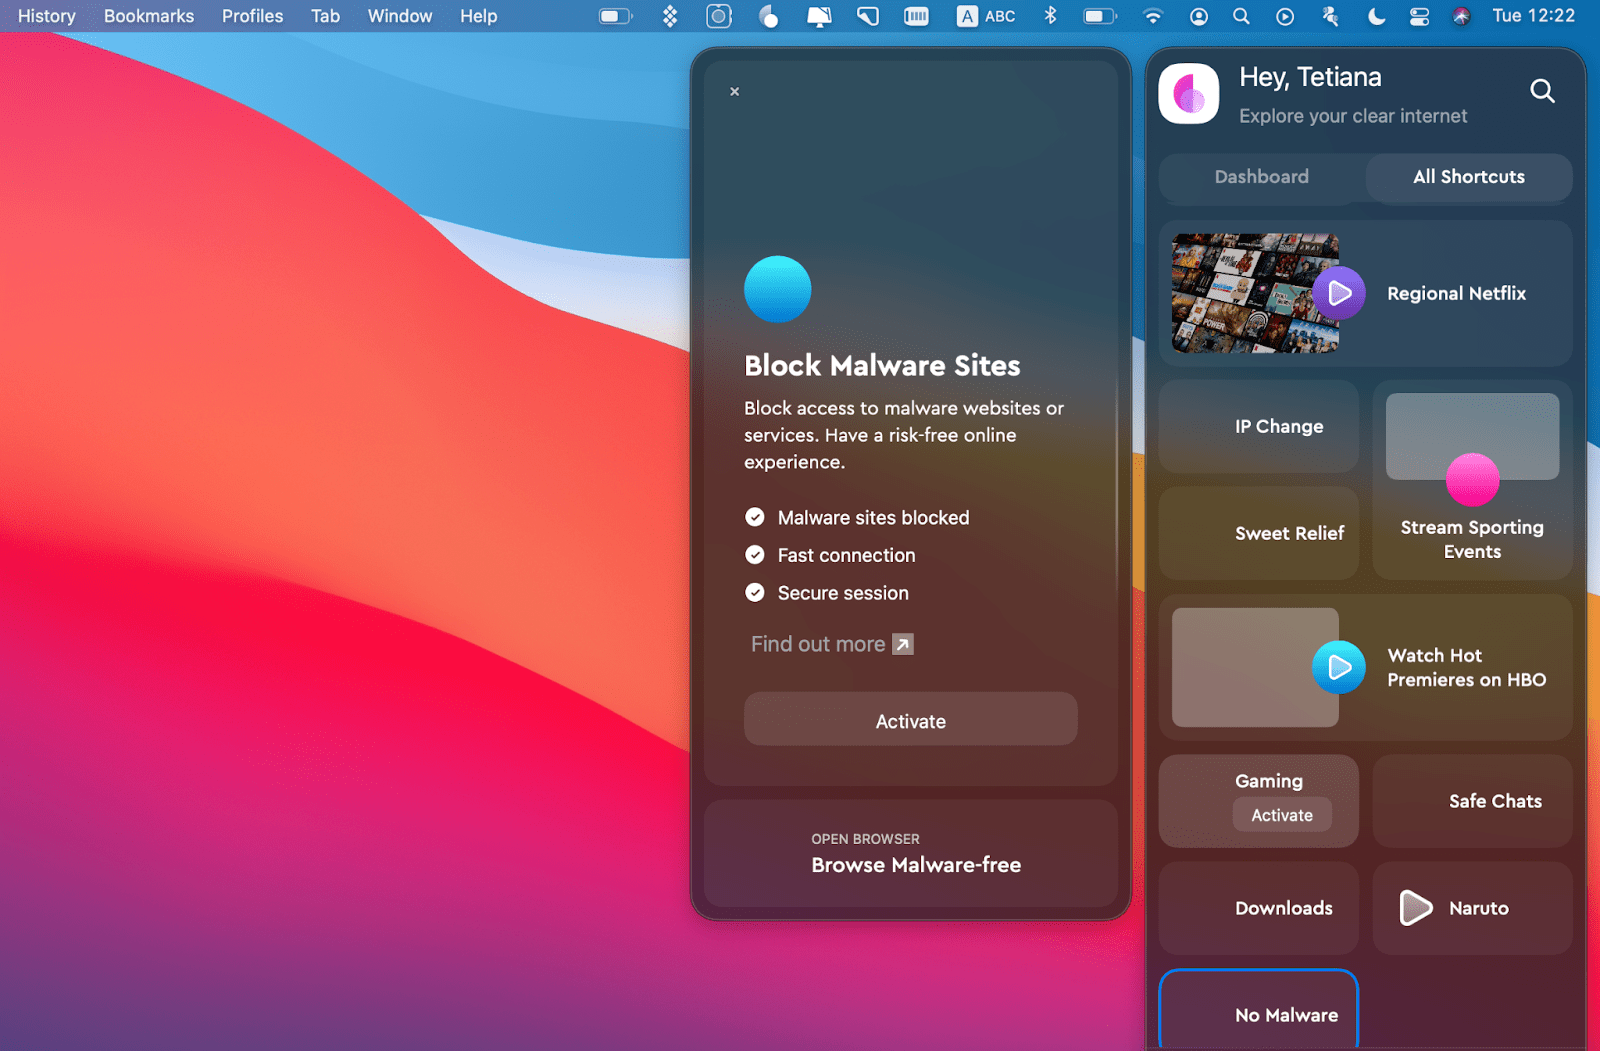Click the Malware sites blocked checkmark
Viewport: 1600px width, 1051px height.
[x=755, y=517]
